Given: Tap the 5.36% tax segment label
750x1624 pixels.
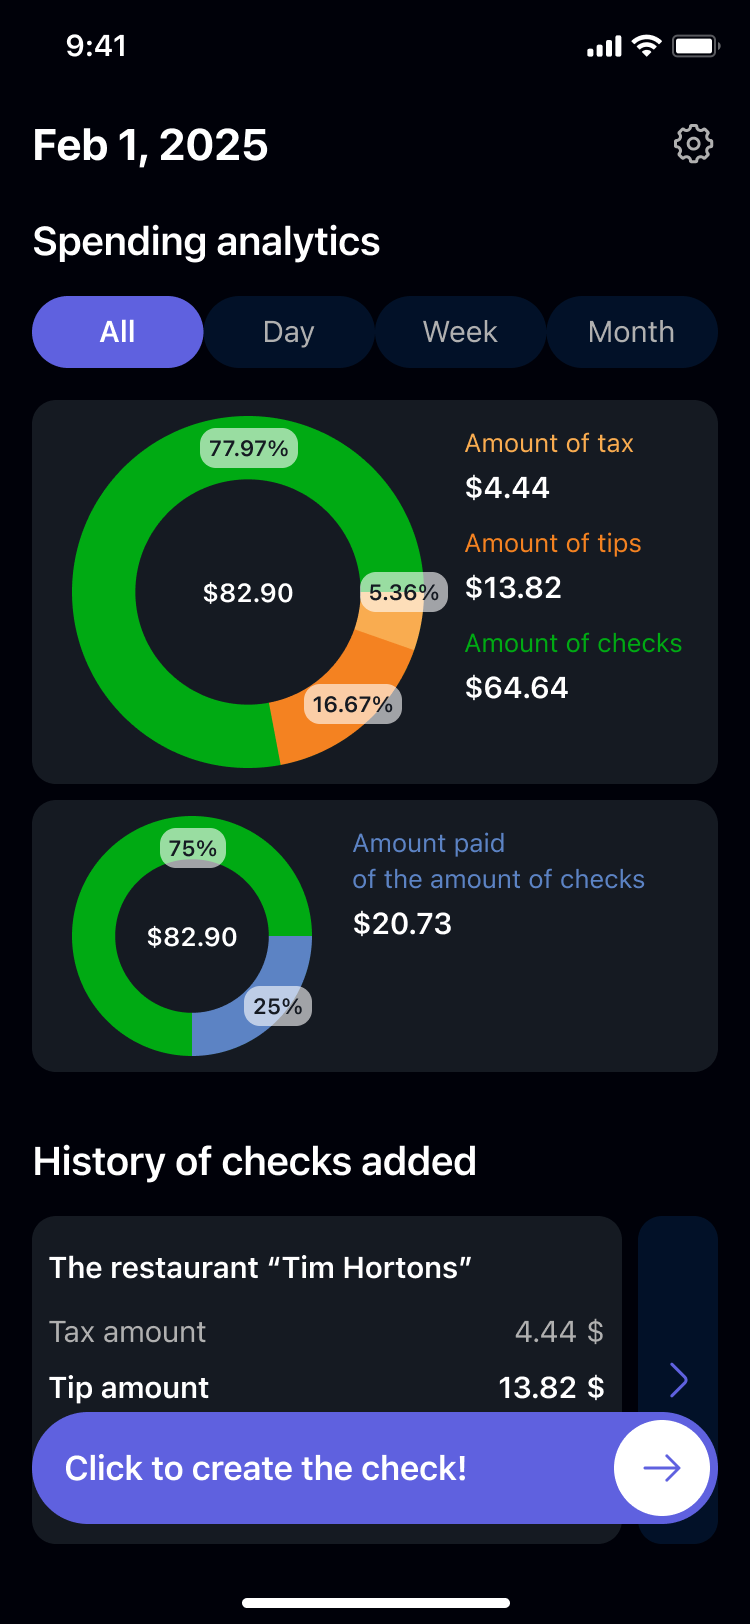Looking at the screenshot, I should pyautogui.click(x=404, y=592).
